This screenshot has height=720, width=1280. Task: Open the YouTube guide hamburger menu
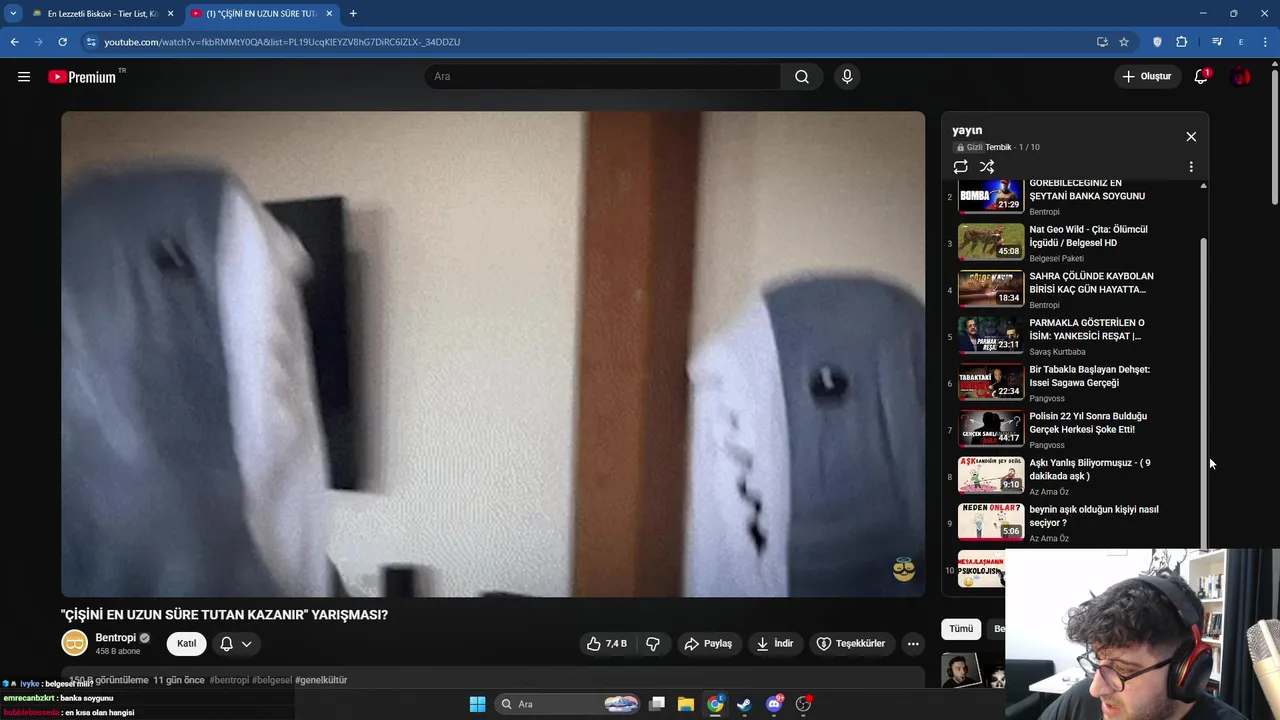pyautogui.click(x=24, y=77)
